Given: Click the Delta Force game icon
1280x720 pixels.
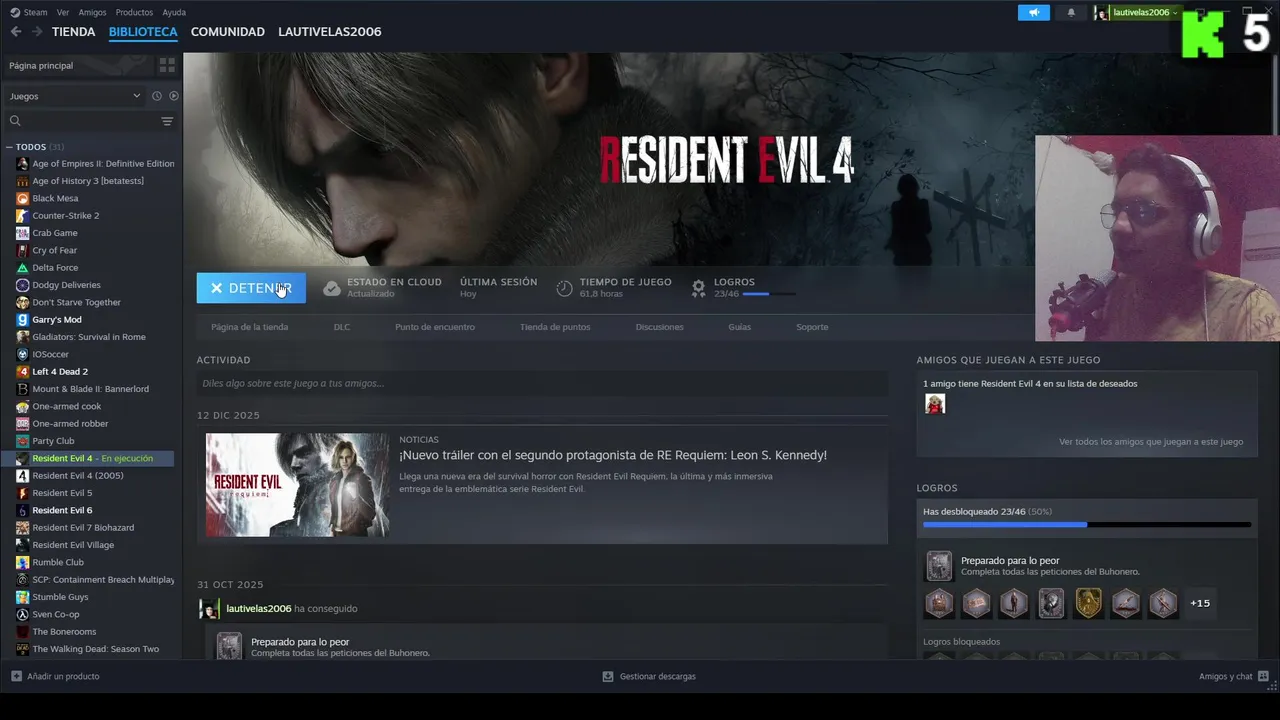Looking at the screenshot, I should tap(22, 268).
